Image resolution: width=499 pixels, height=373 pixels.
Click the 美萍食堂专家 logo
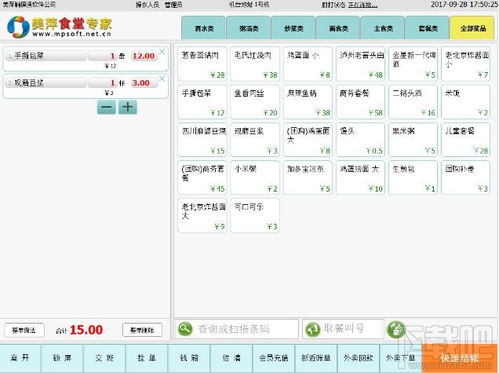point(59,27)
